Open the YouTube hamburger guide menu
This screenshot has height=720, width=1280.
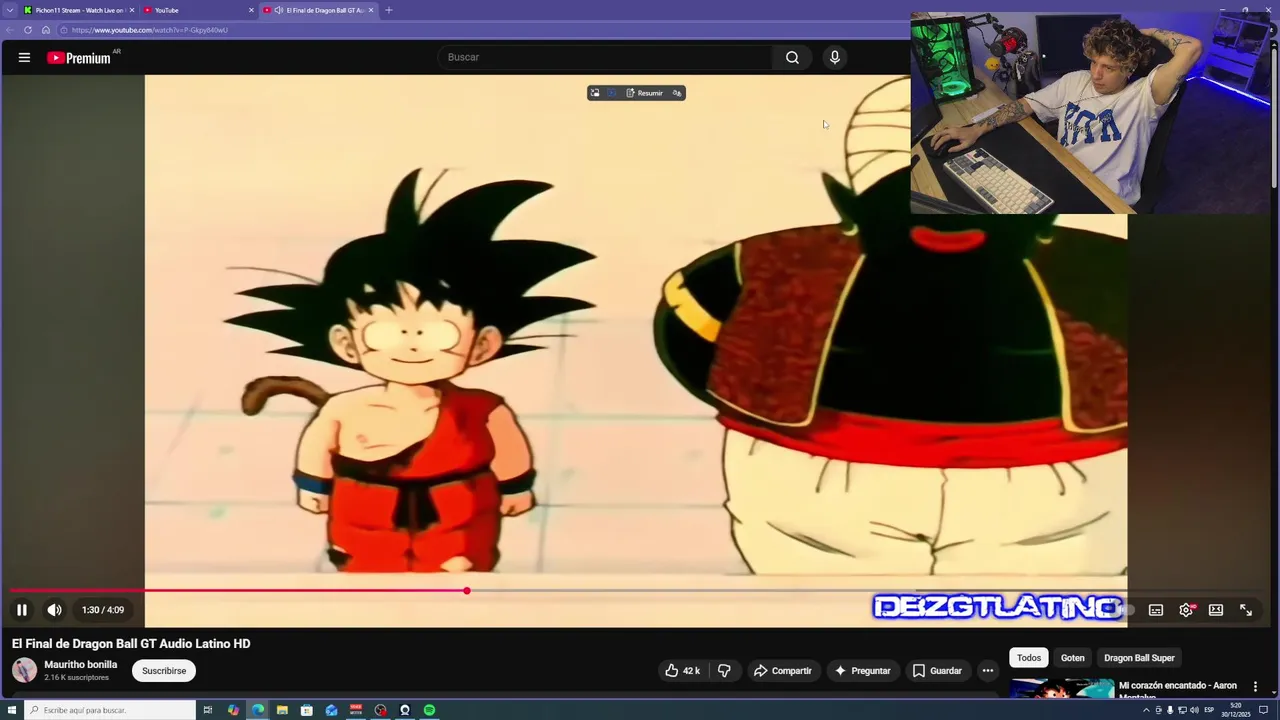pyautogui.click(x=24, y=58)
